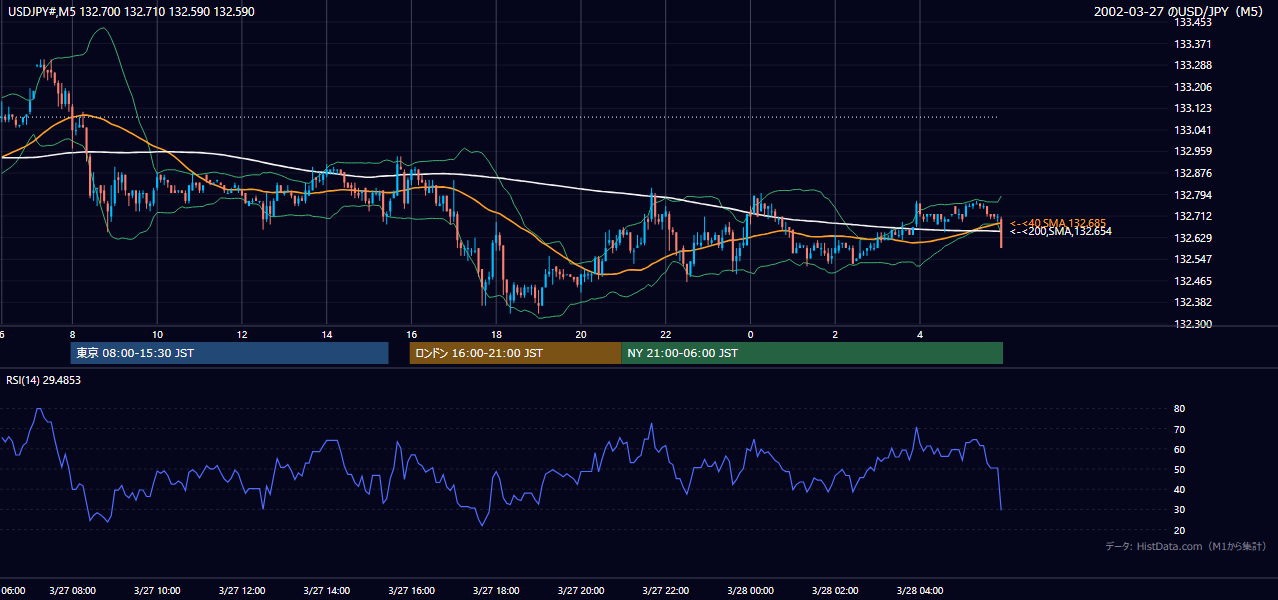This screenshot has width=1278, height=600.
Task: Click the 3/28 04:00 time axis label
Action: 919,591
